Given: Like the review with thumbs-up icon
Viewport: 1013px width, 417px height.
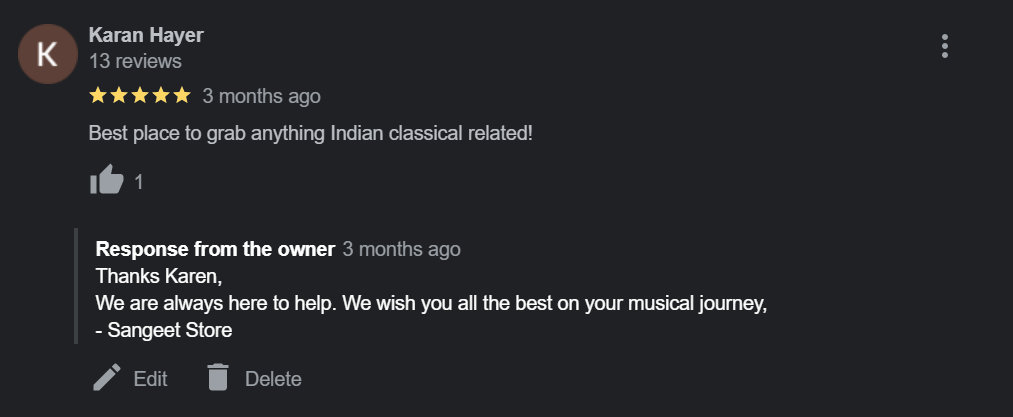Looking at the screenshot, I should [107, 181].
